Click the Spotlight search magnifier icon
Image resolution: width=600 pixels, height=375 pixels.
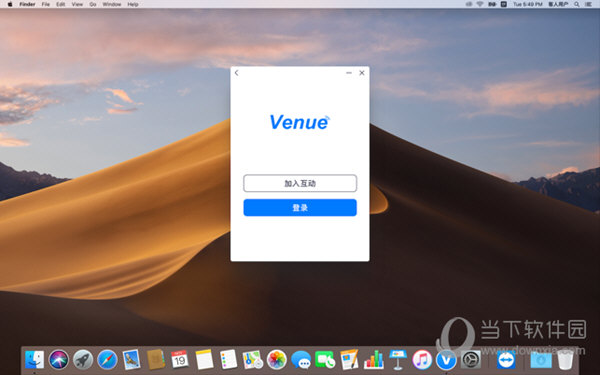click(x=577, y=4)
